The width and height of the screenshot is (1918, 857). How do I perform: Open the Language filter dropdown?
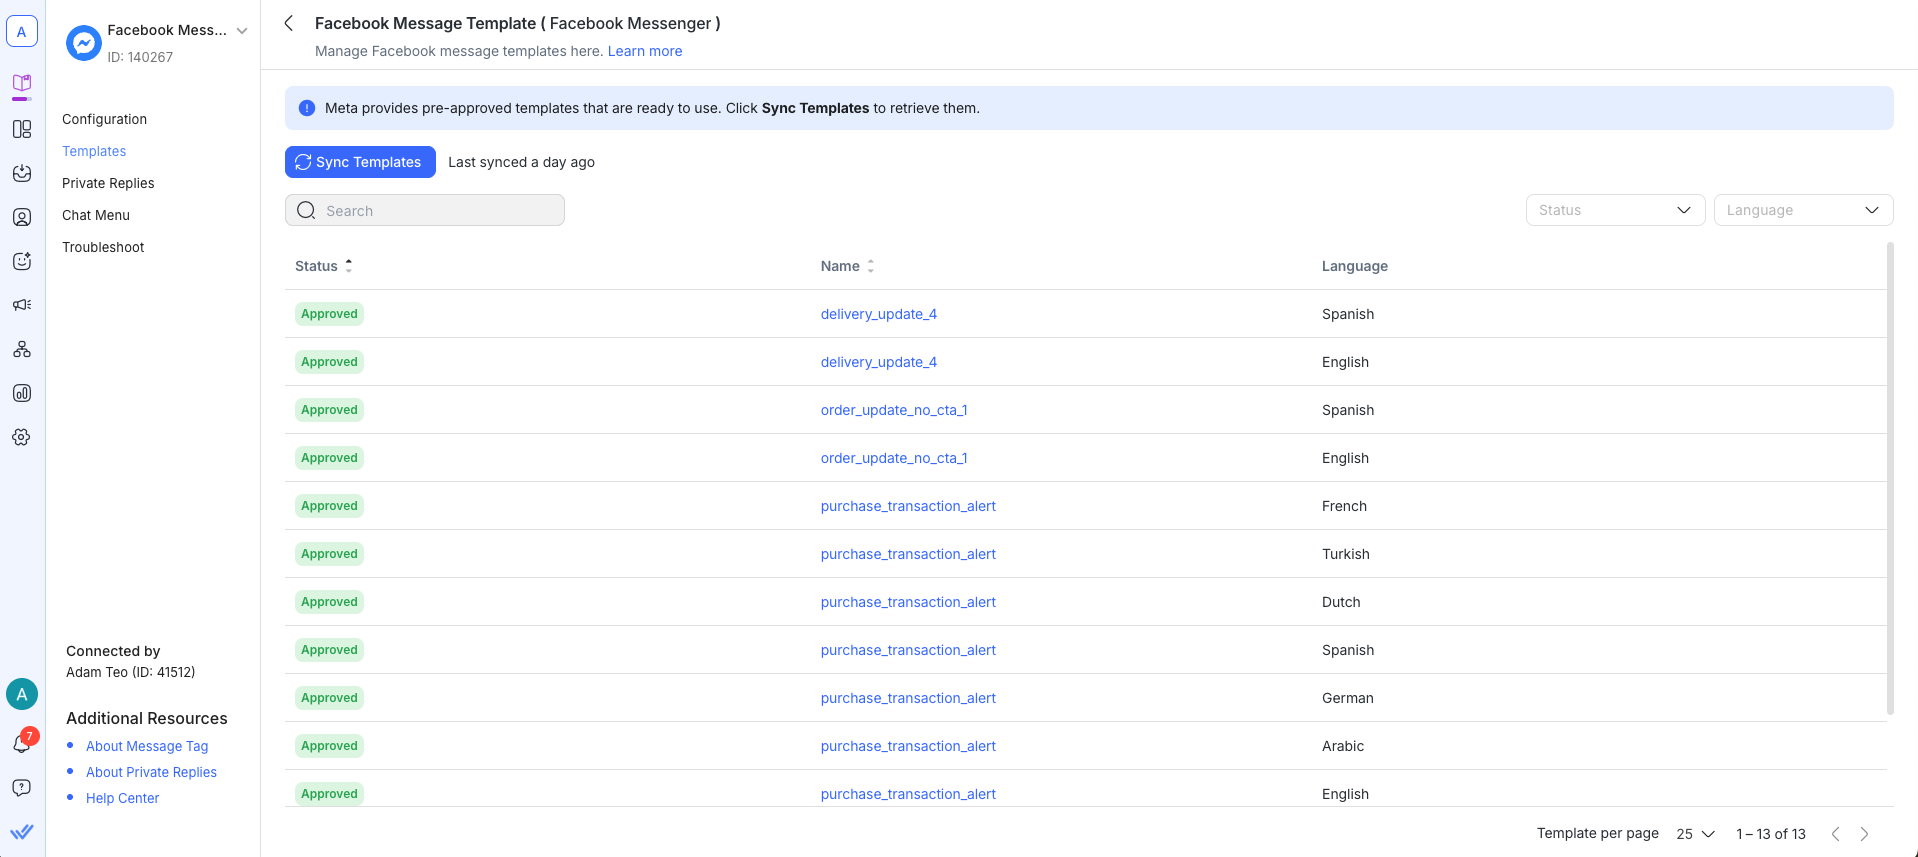1802,210
